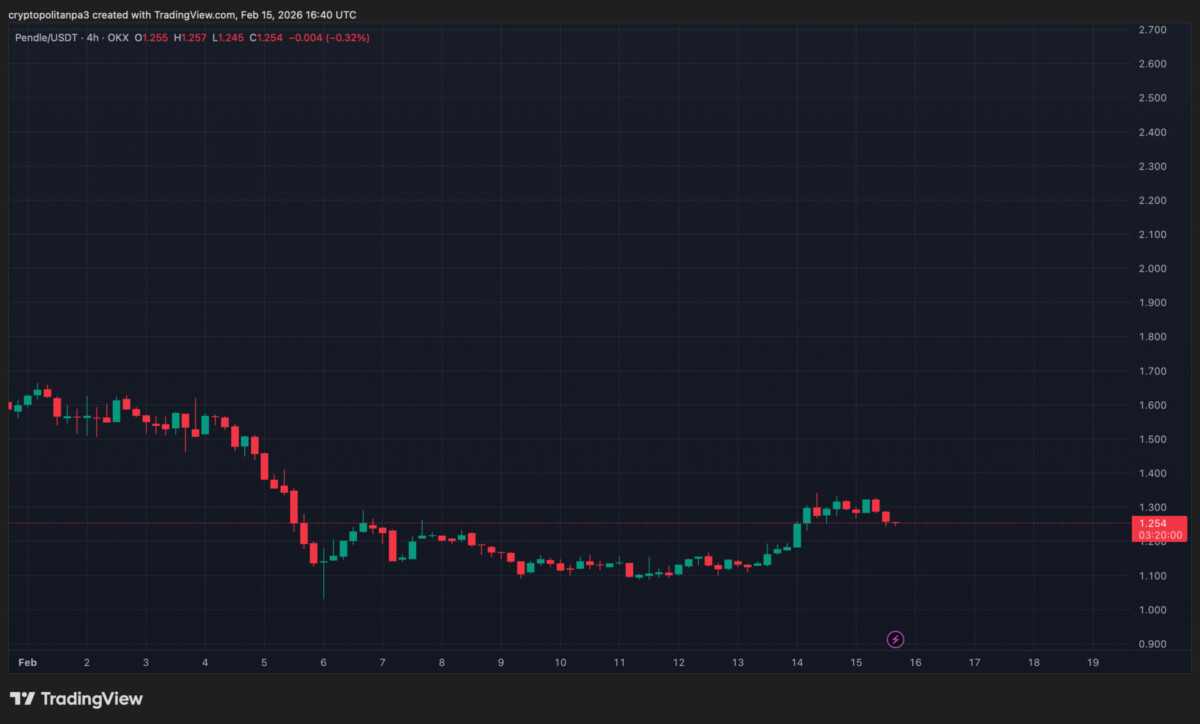Click the cryptopolitanpa3 created with TradingView.com header

pos(182,15)
